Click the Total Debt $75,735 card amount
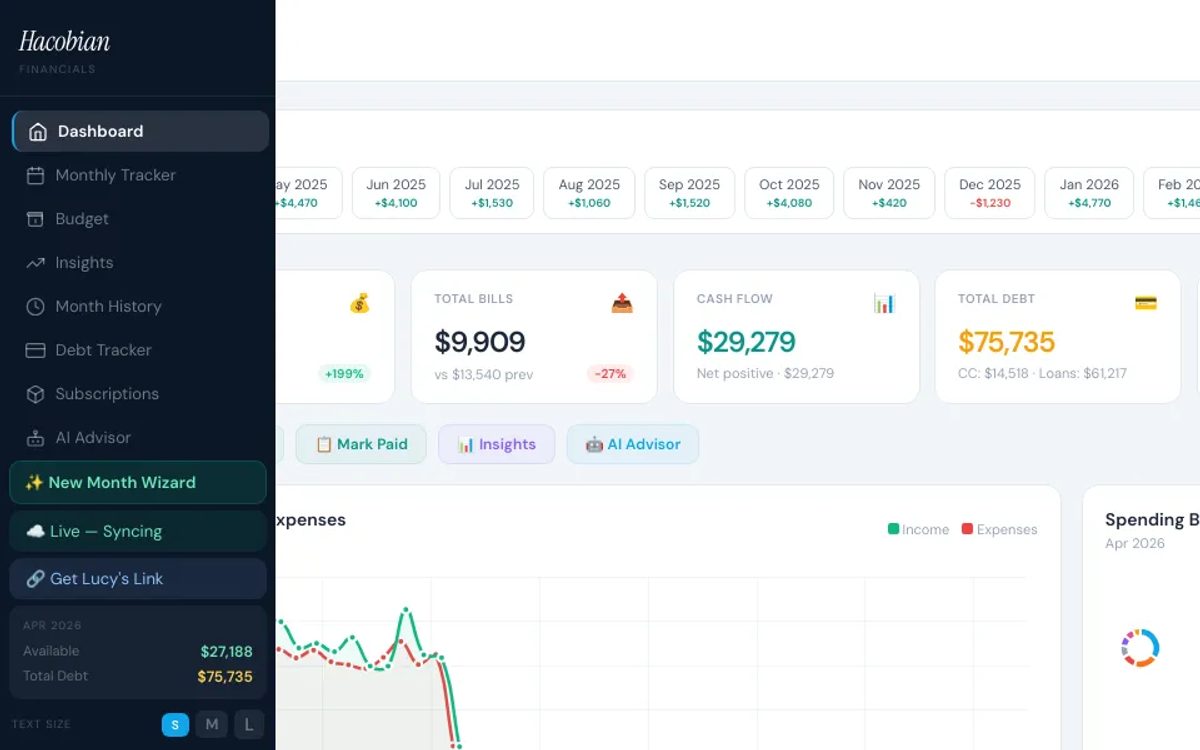1200x750 pixels. [x=1007, y=342]
